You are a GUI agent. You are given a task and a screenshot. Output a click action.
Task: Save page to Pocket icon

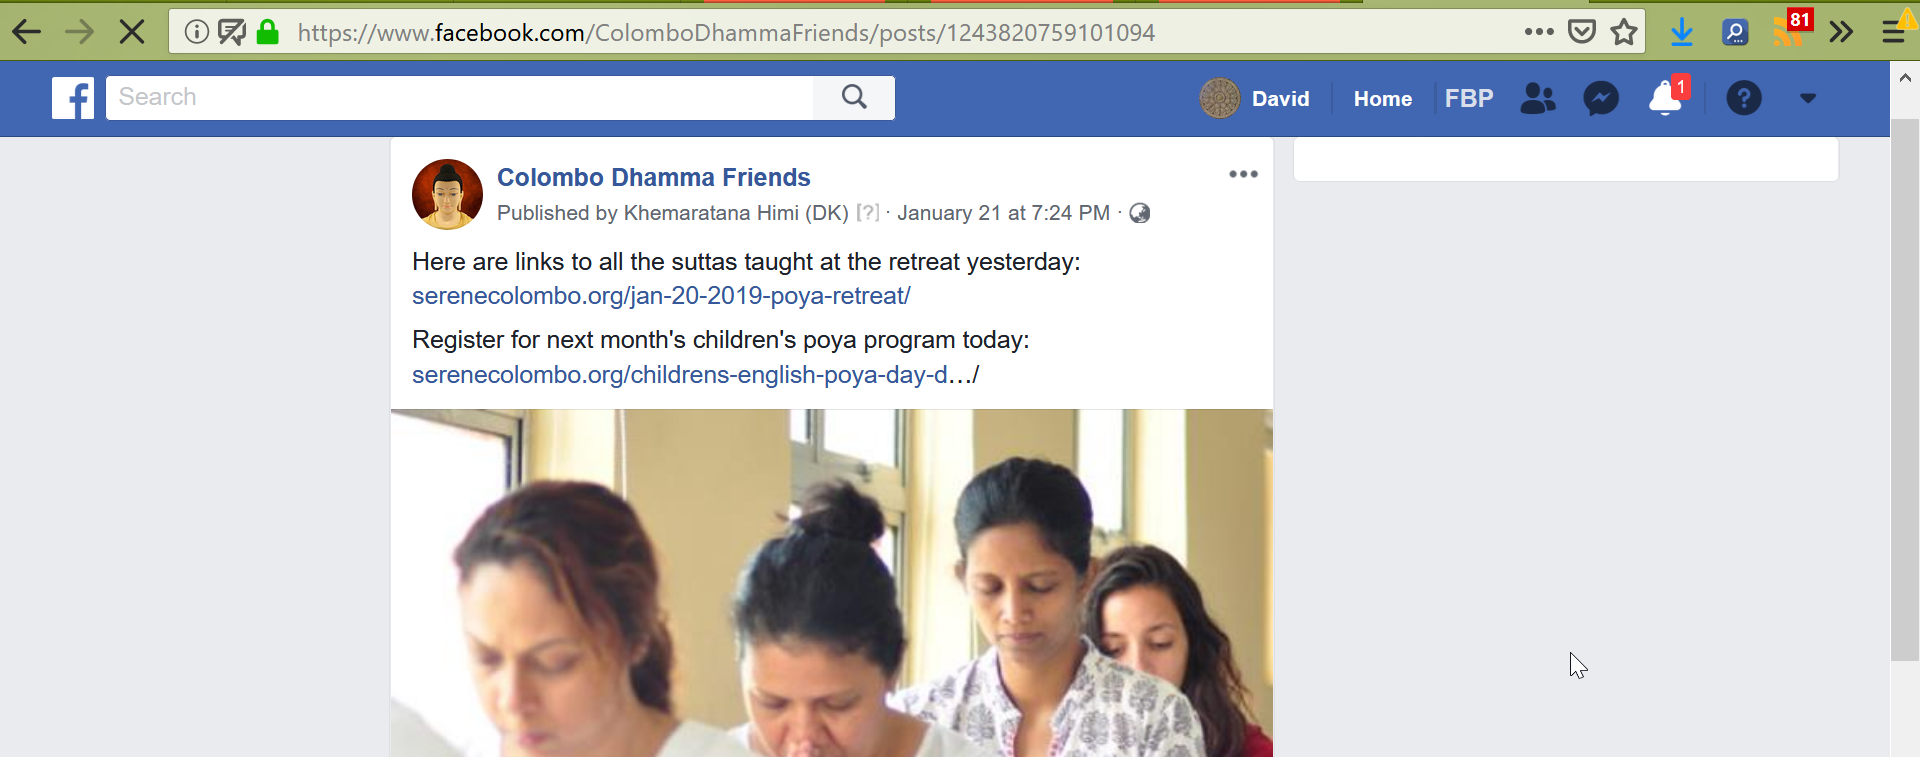pyautogui.click(x=1581, y=32)
